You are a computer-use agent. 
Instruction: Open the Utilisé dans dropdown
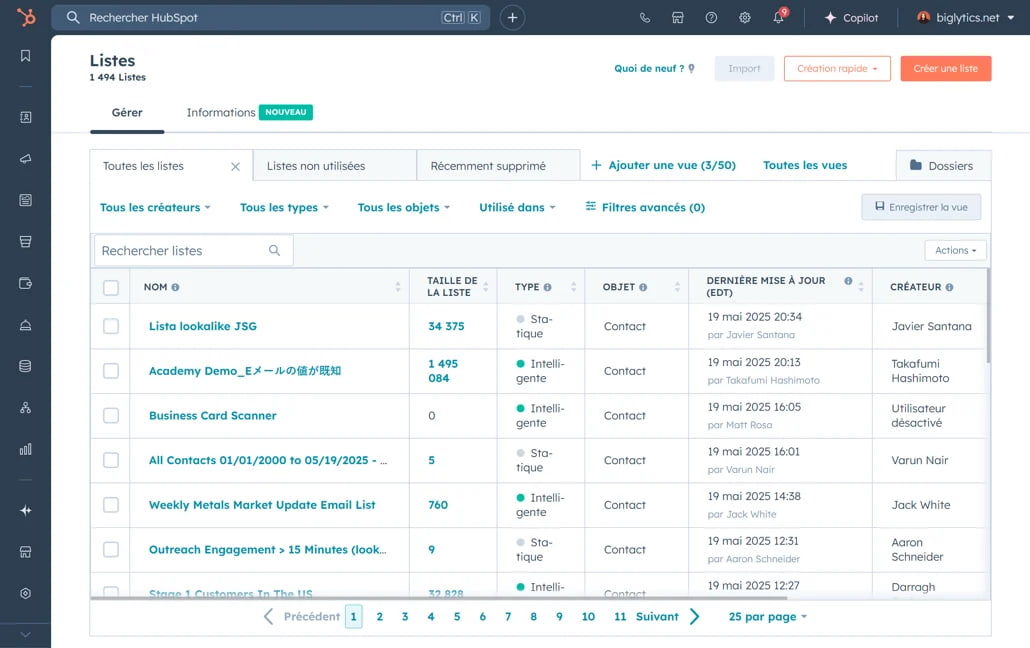click(x=517, y=208)
